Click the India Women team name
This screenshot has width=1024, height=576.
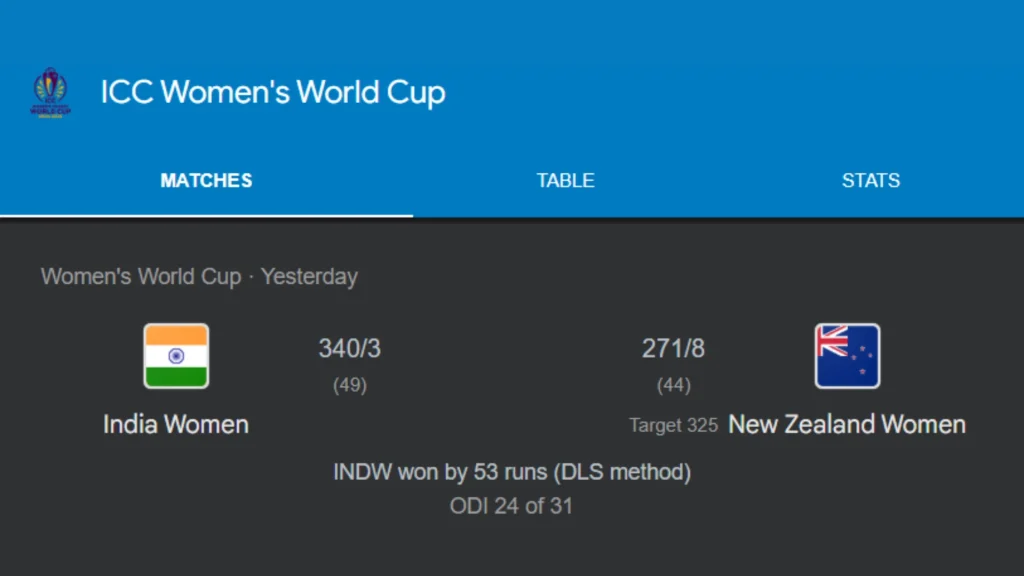[x=176, y=424]
